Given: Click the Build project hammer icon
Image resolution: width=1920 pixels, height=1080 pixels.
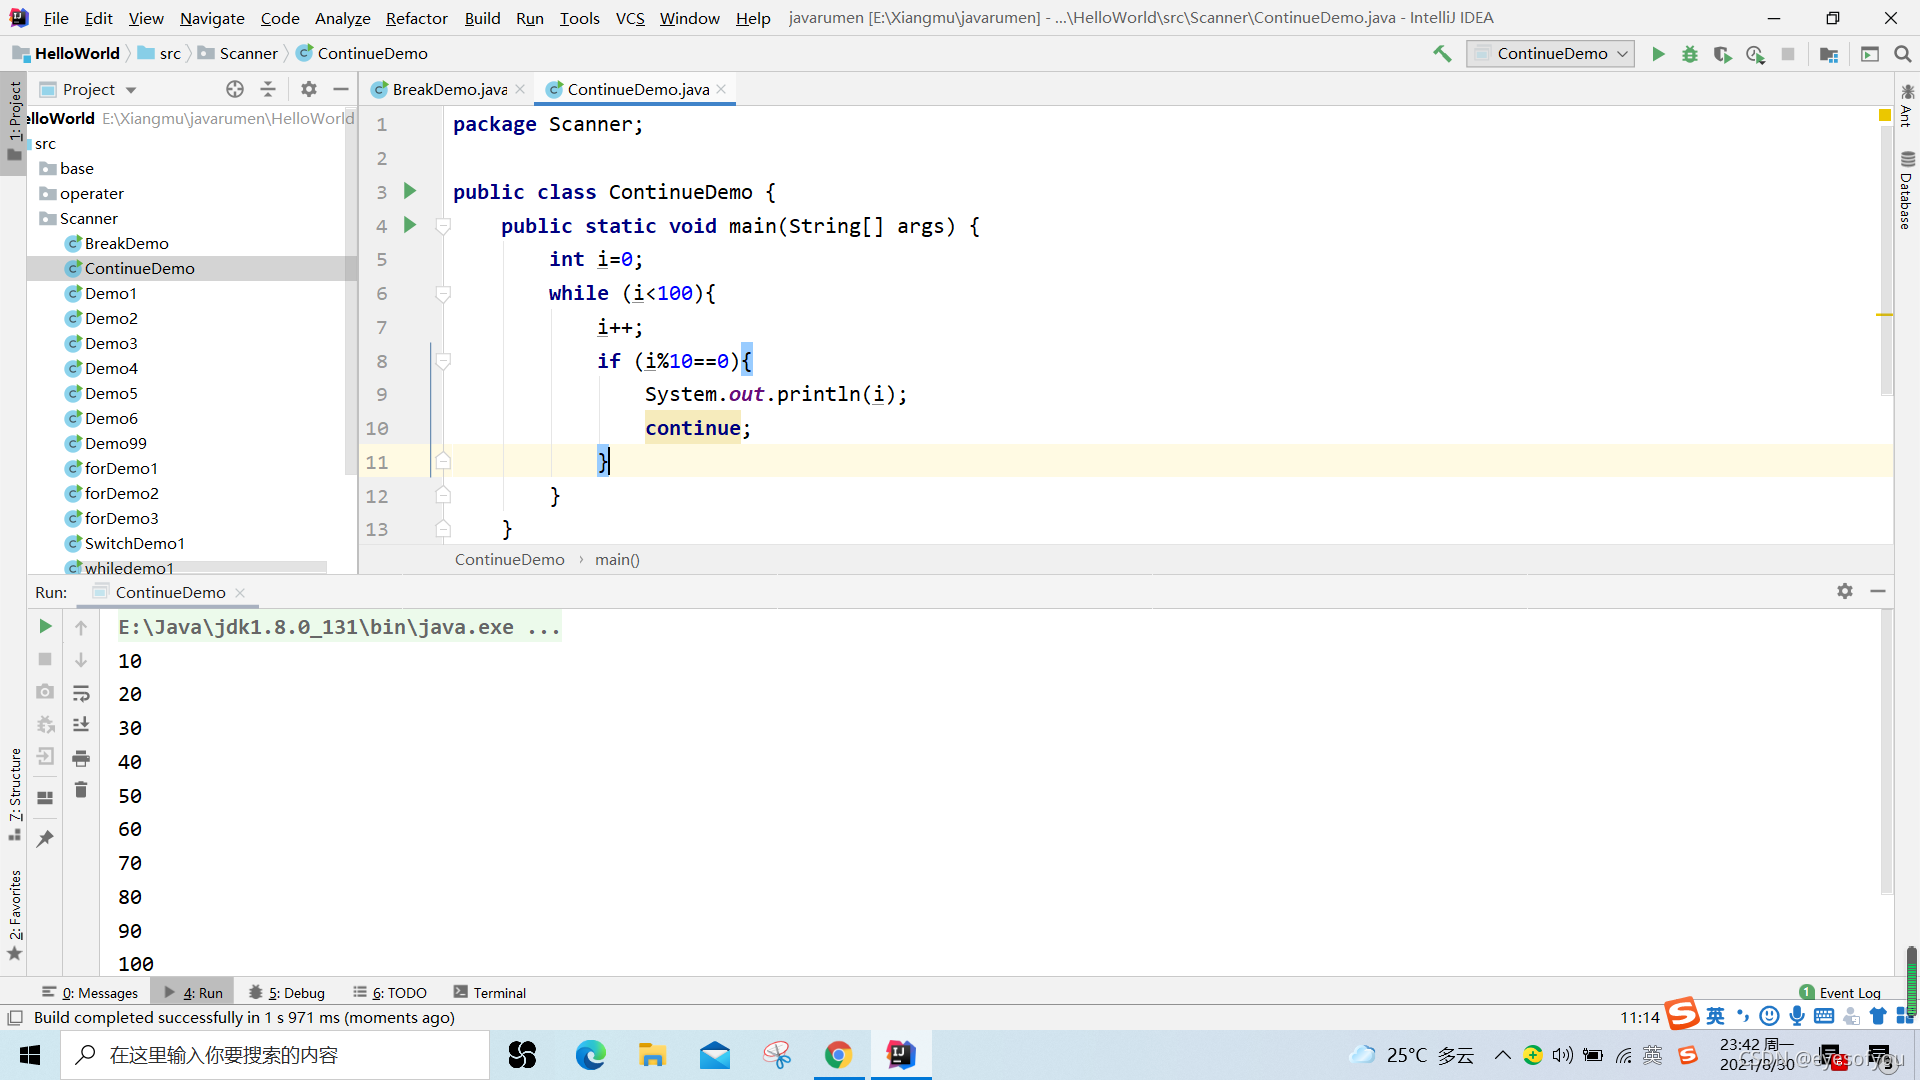Looking at the screenshot, I should 1442,54.
